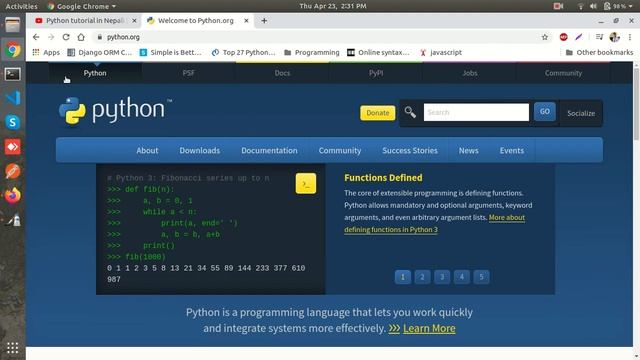
Task: Open the browser home page icon
Action: coord(81,37)
